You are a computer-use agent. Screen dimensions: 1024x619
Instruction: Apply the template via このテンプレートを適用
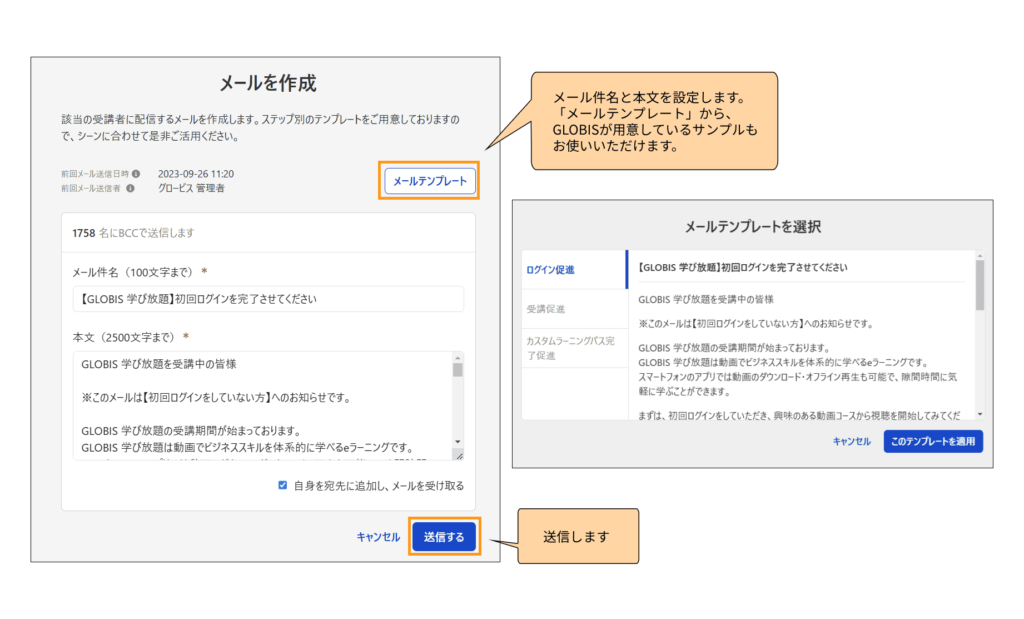[x=932, y=440]
